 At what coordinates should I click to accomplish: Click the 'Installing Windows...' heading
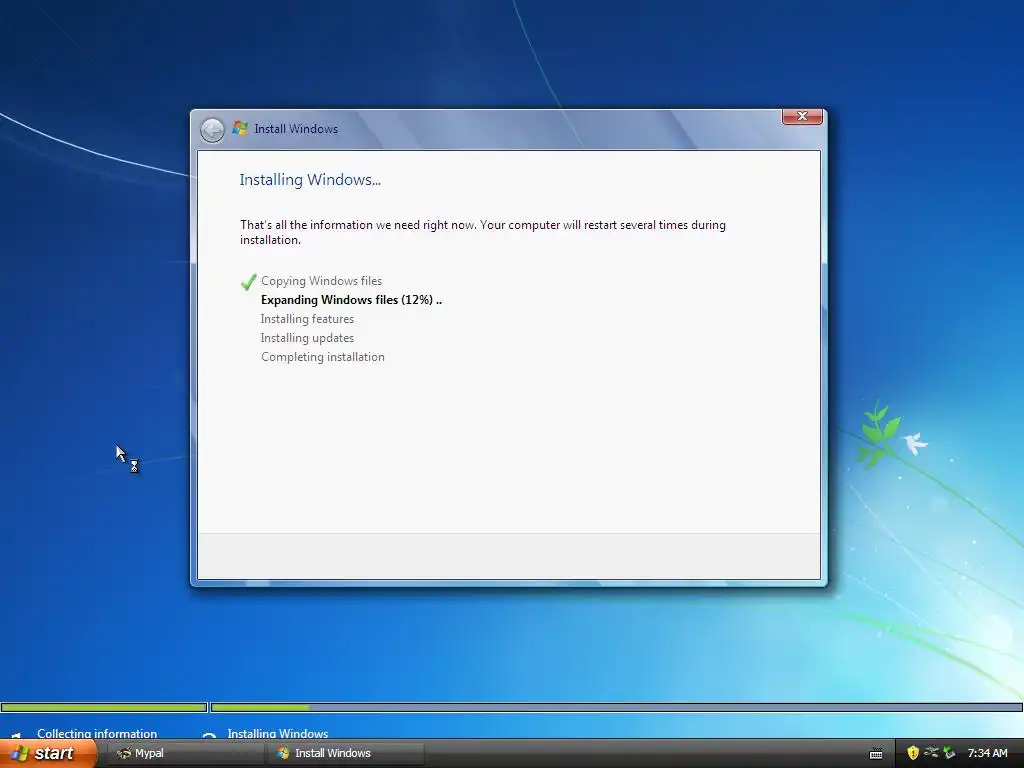(x=310, y=180)
